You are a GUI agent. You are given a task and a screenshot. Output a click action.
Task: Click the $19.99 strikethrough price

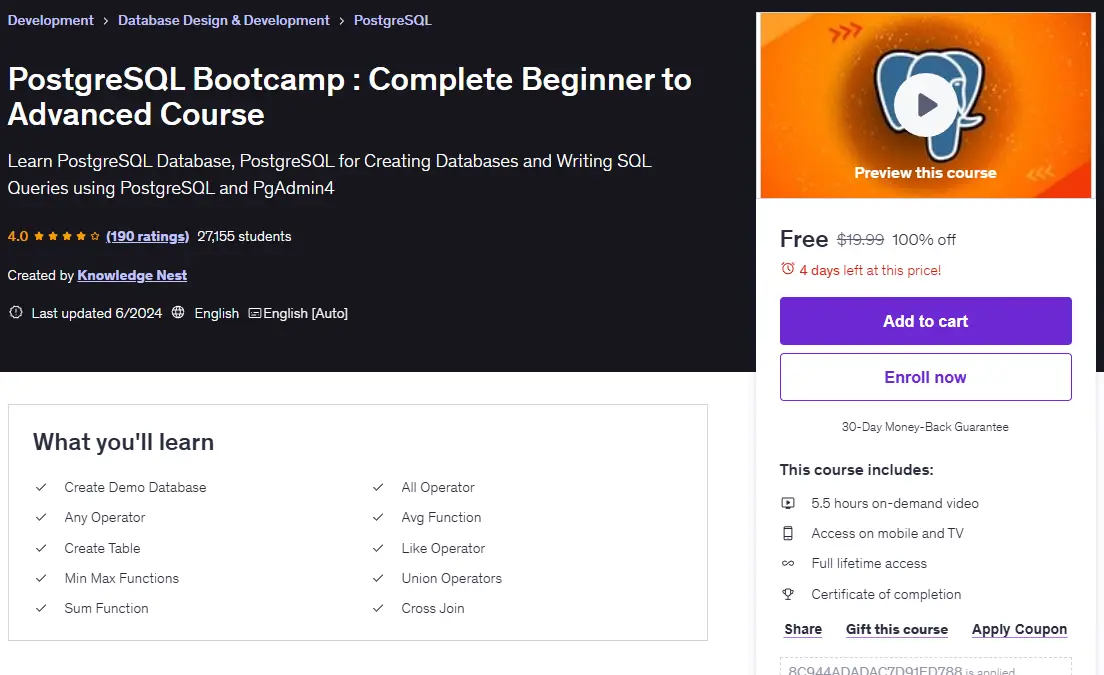point(860,239)
